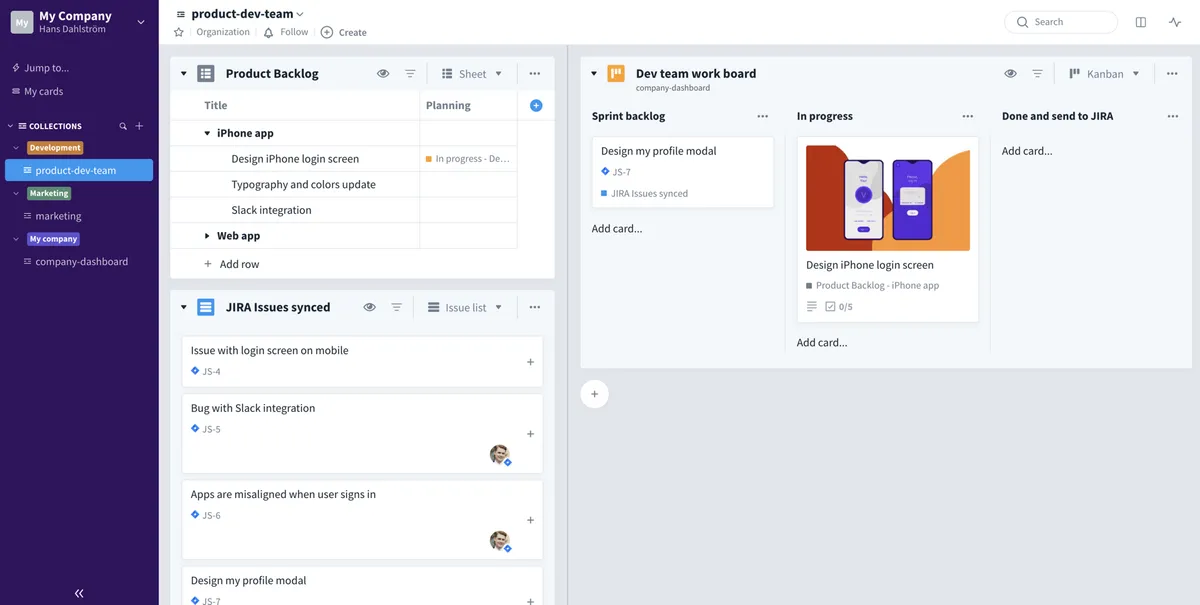The width and height of the screenshot is (1200, 605).
Task: Click the Dev team work board kanban icon
Action: [616, 74]
